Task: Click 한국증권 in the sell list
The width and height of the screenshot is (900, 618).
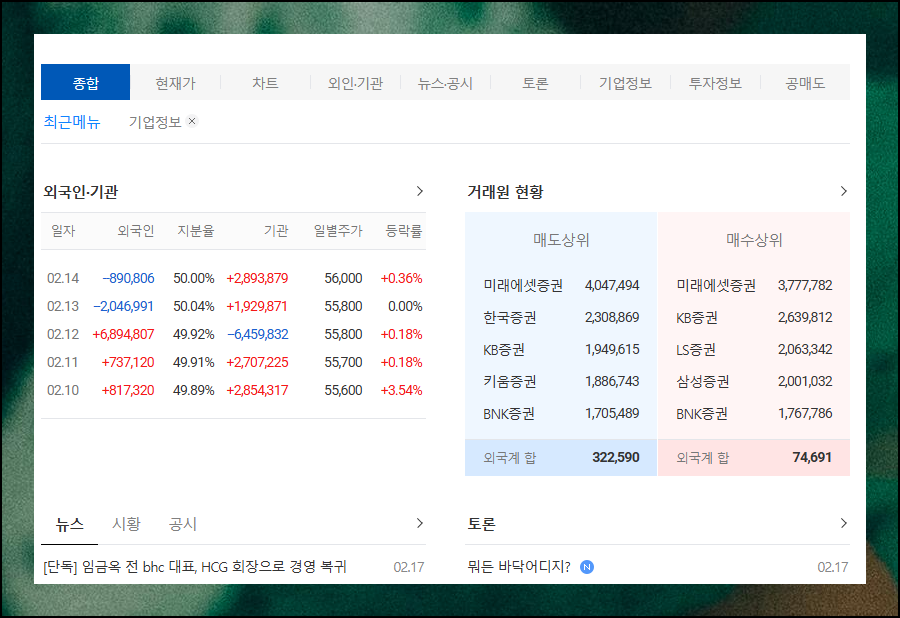Action: point(510,317)
